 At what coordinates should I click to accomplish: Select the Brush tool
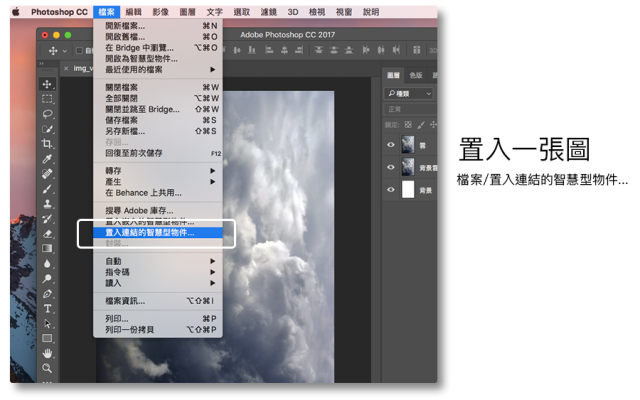click(47, 188)
